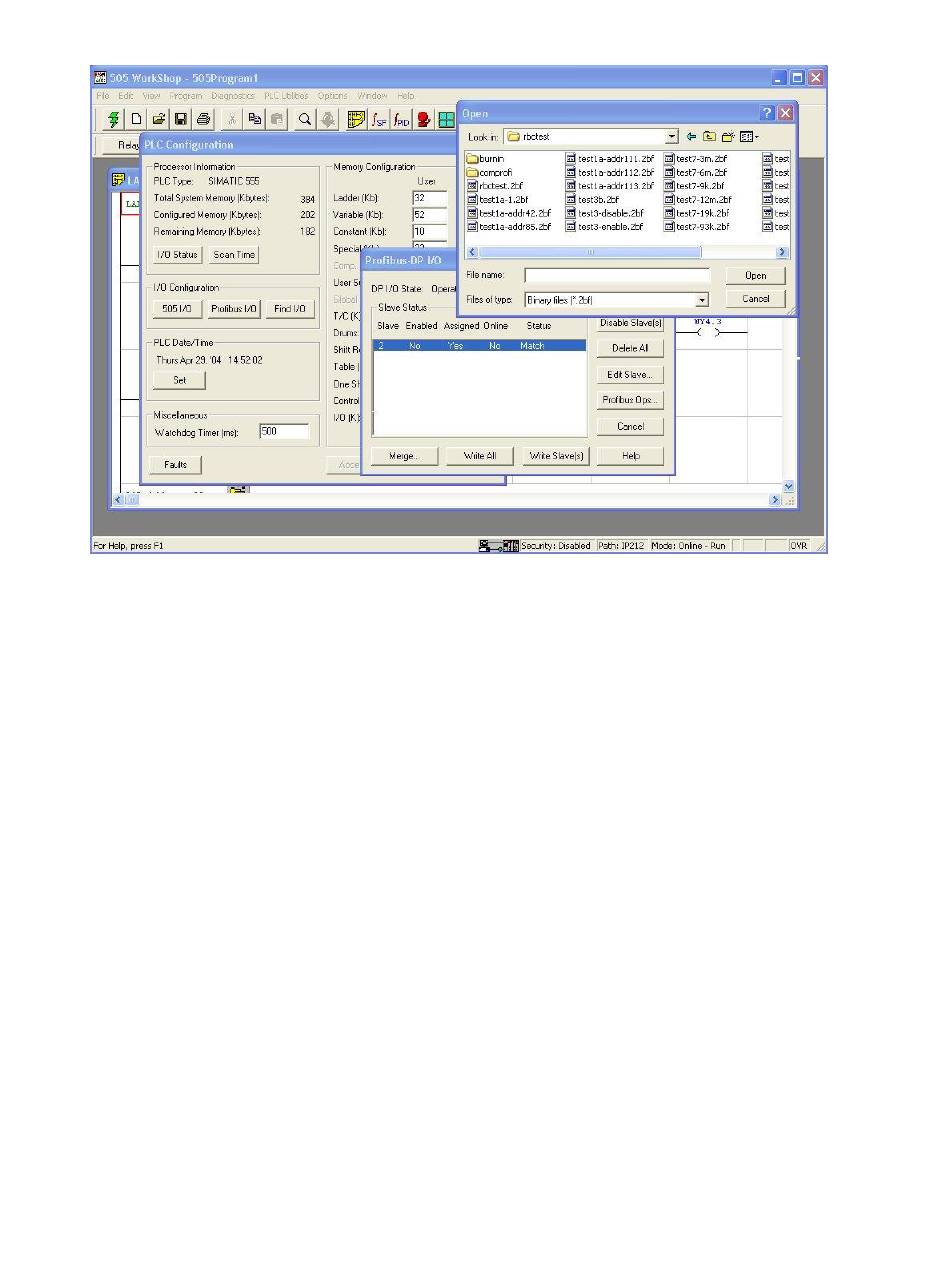Click Scan Time button
The height and width of the screenshot is (1284, 950).
(234, 255)
